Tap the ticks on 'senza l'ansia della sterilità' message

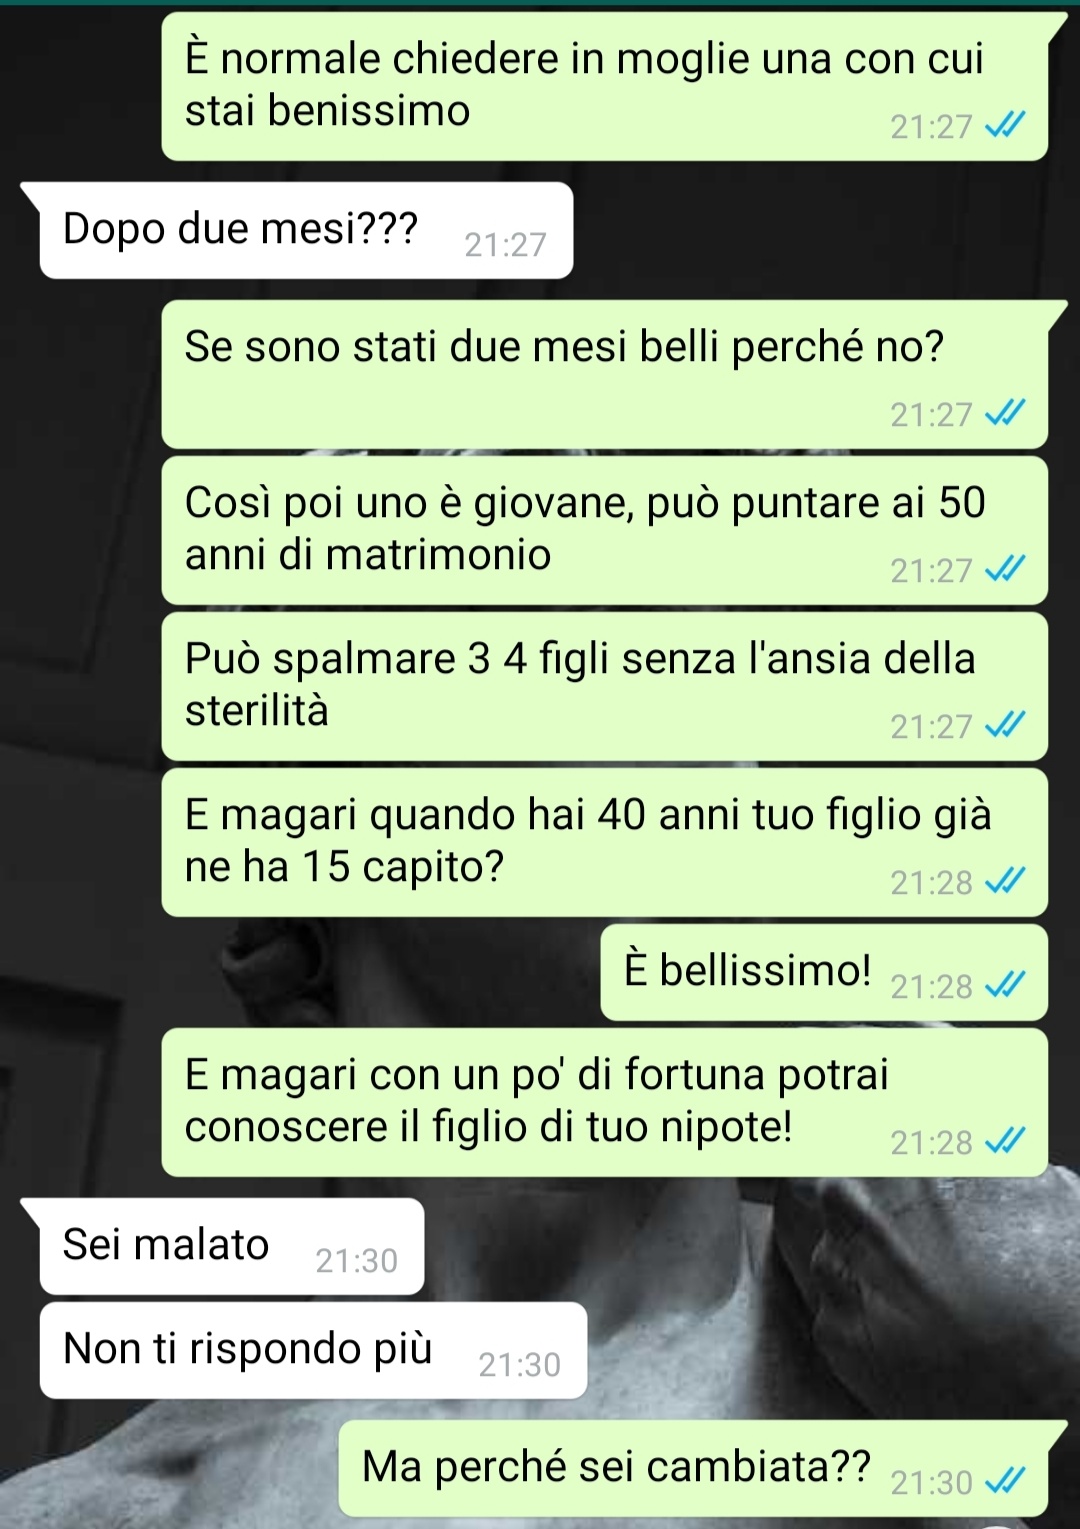click(1005, 725)
